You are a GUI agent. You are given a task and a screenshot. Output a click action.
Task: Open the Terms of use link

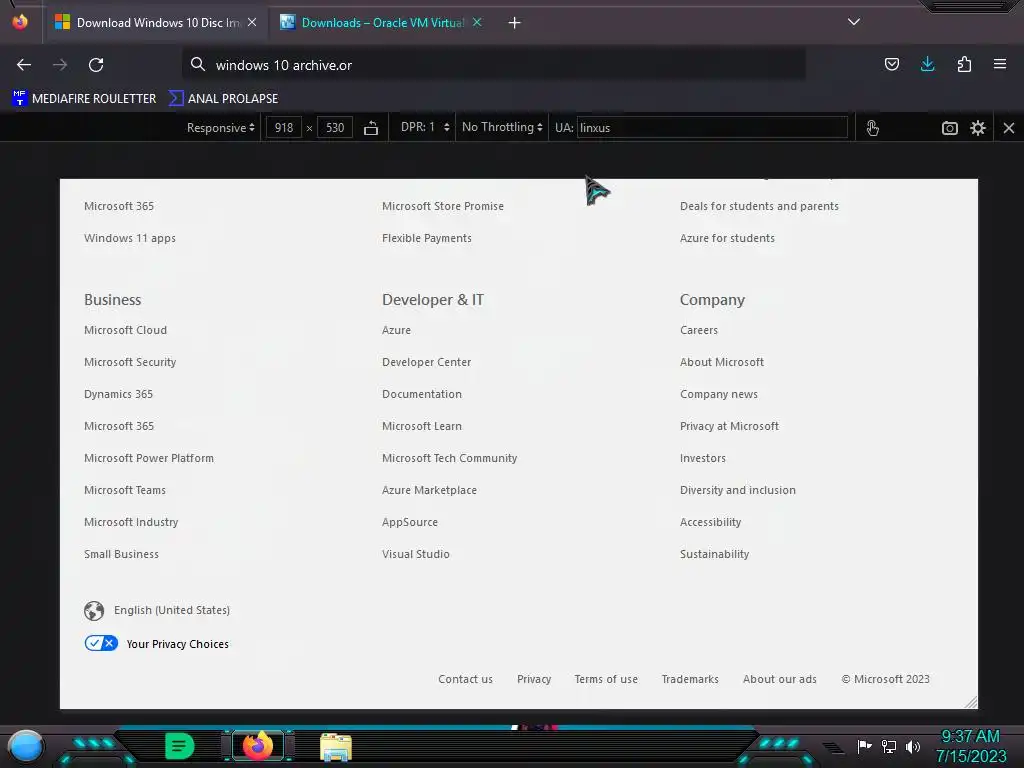(x=606, y=680)
